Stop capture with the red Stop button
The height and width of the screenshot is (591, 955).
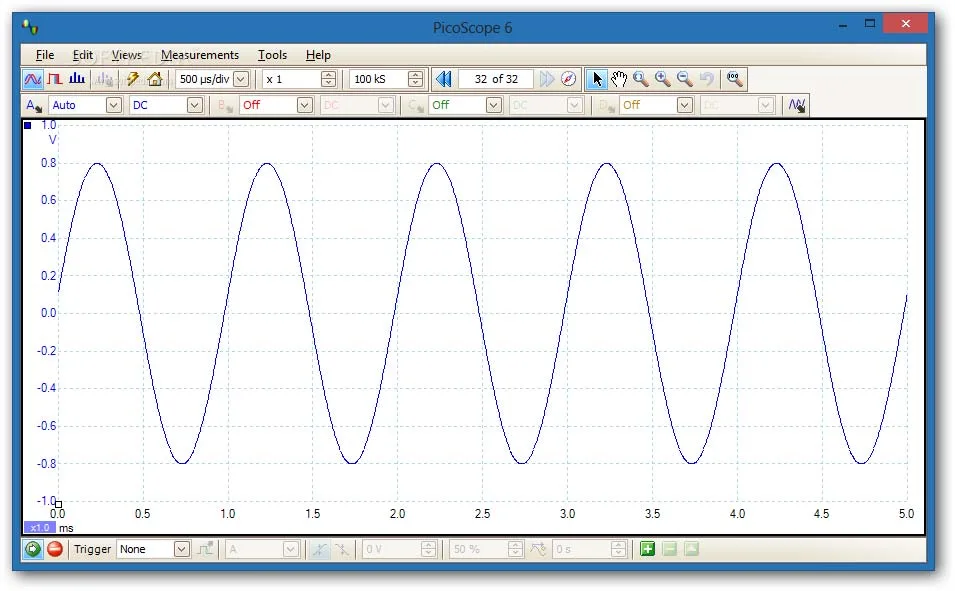point(55,550)
